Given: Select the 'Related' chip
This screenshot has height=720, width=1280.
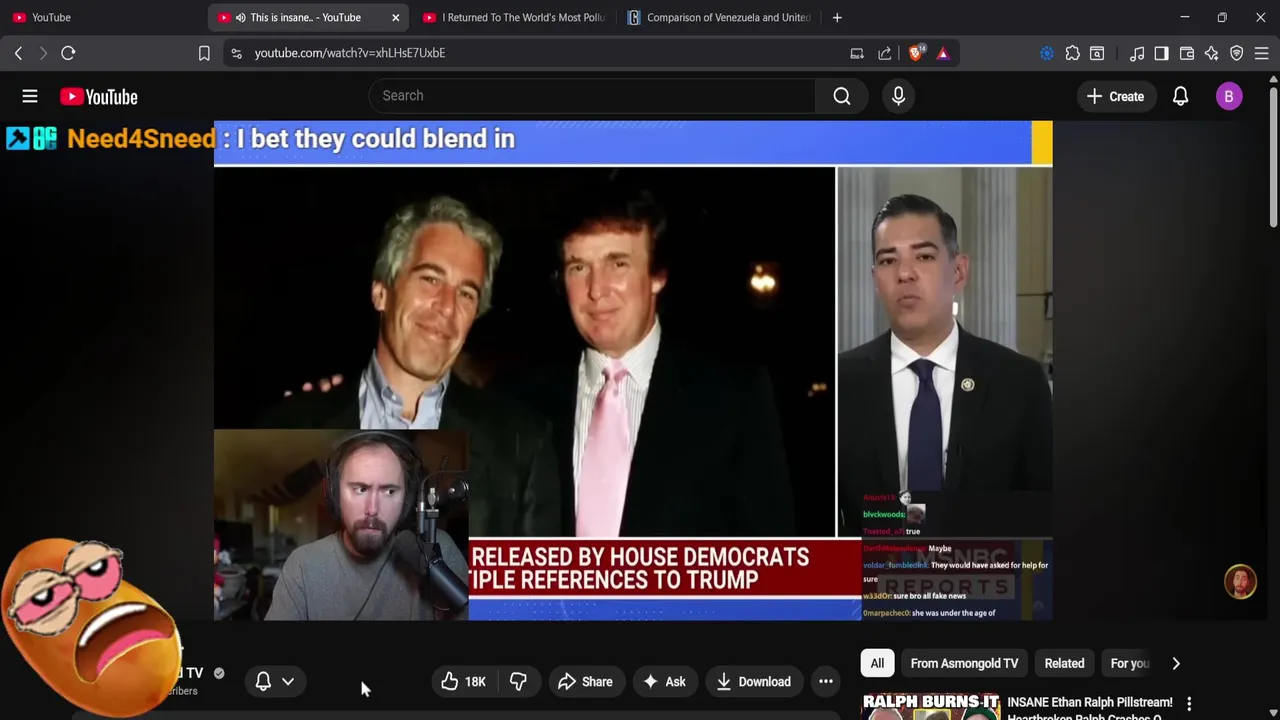Looking at the screenshot, I should 1064,663.
